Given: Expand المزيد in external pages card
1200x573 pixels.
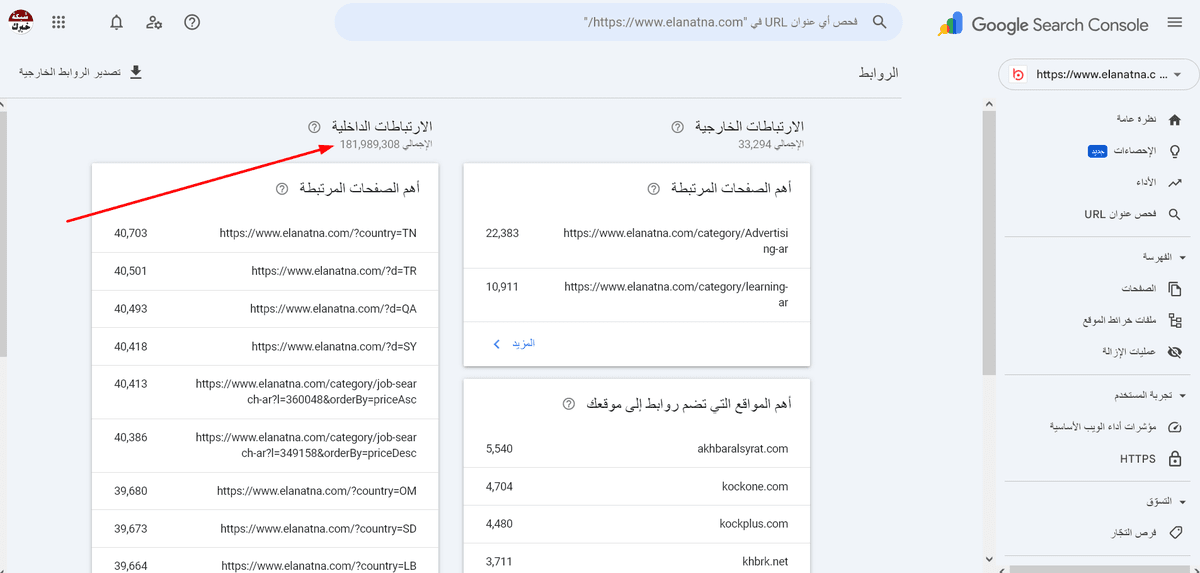Looking at the screenshot, I should pyautogui.click(x=514, y=343).
